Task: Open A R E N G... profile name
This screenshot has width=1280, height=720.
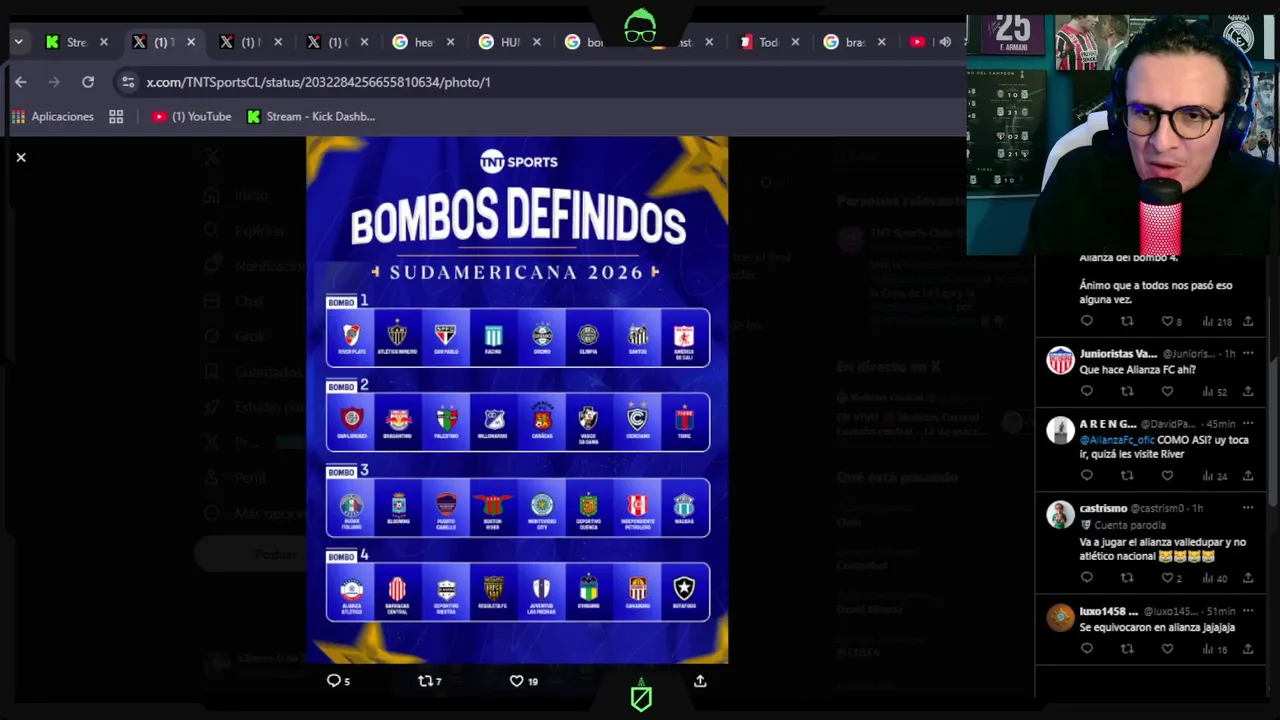Action: (1108, 424)
